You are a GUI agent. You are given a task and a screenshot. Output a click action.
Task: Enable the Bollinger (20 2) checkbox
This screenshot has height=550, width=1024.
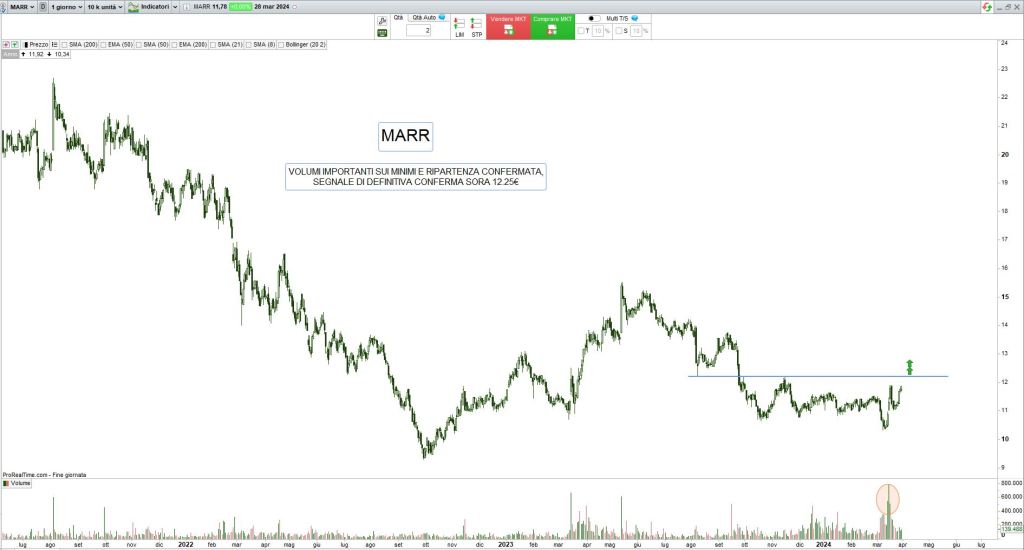point(282,45)
